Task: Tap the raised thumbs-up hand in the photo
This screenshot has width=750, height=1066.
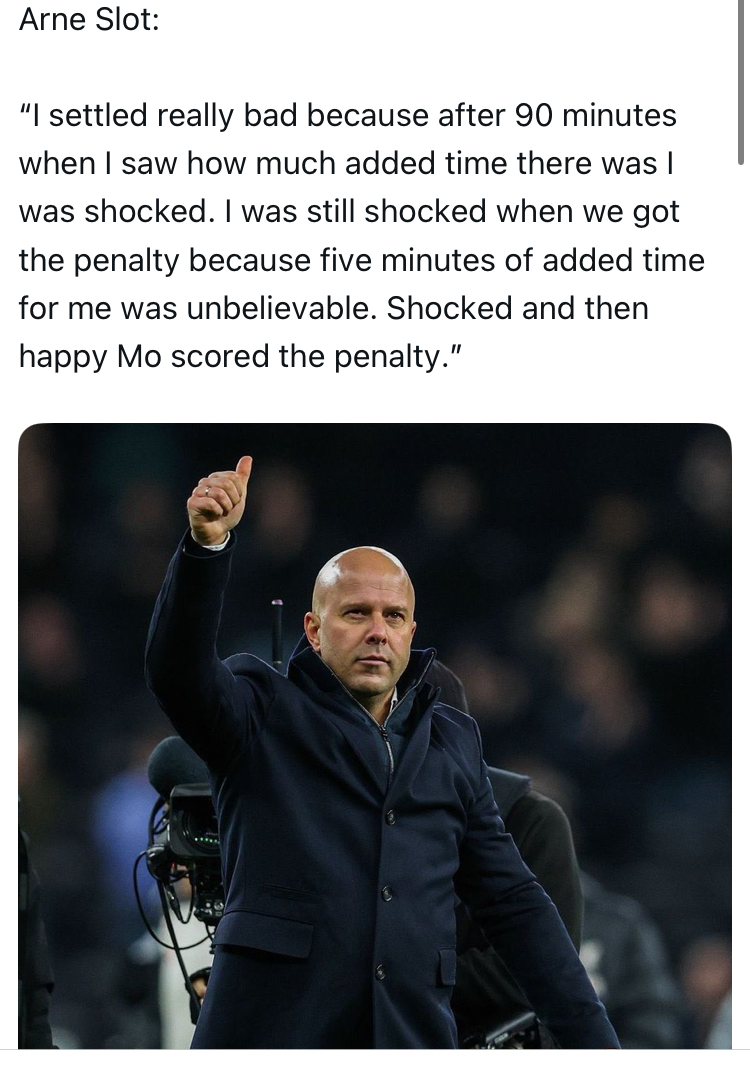Action: pyautogui.click(x=220, y=501)
